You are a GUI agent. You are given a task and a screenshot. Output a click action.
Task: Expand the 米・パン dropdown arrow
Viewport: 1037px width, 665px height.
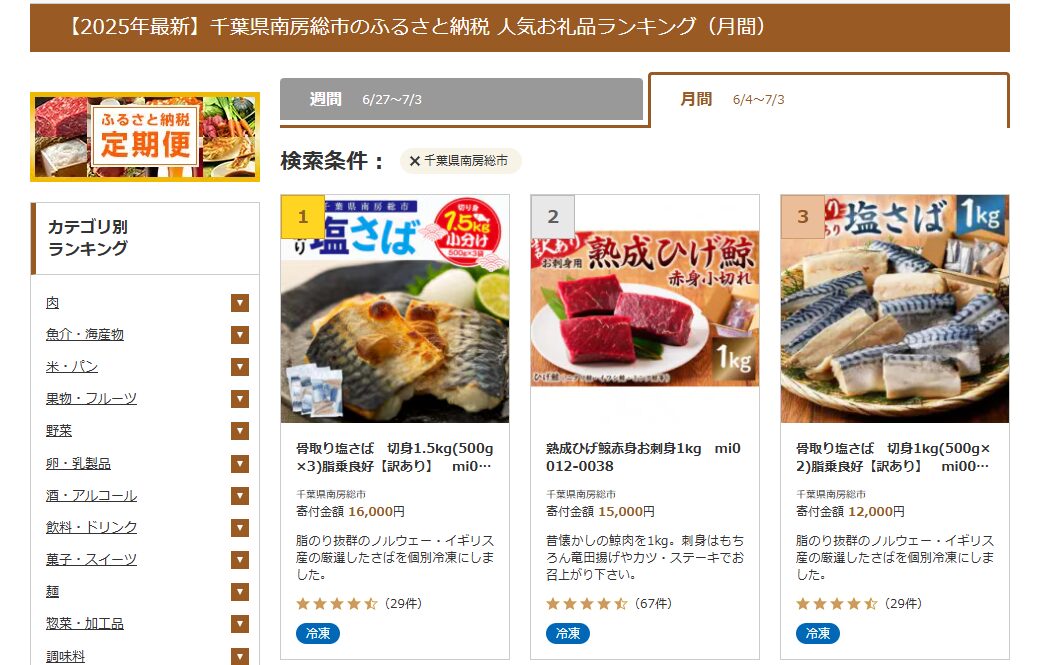pos(240,367)
